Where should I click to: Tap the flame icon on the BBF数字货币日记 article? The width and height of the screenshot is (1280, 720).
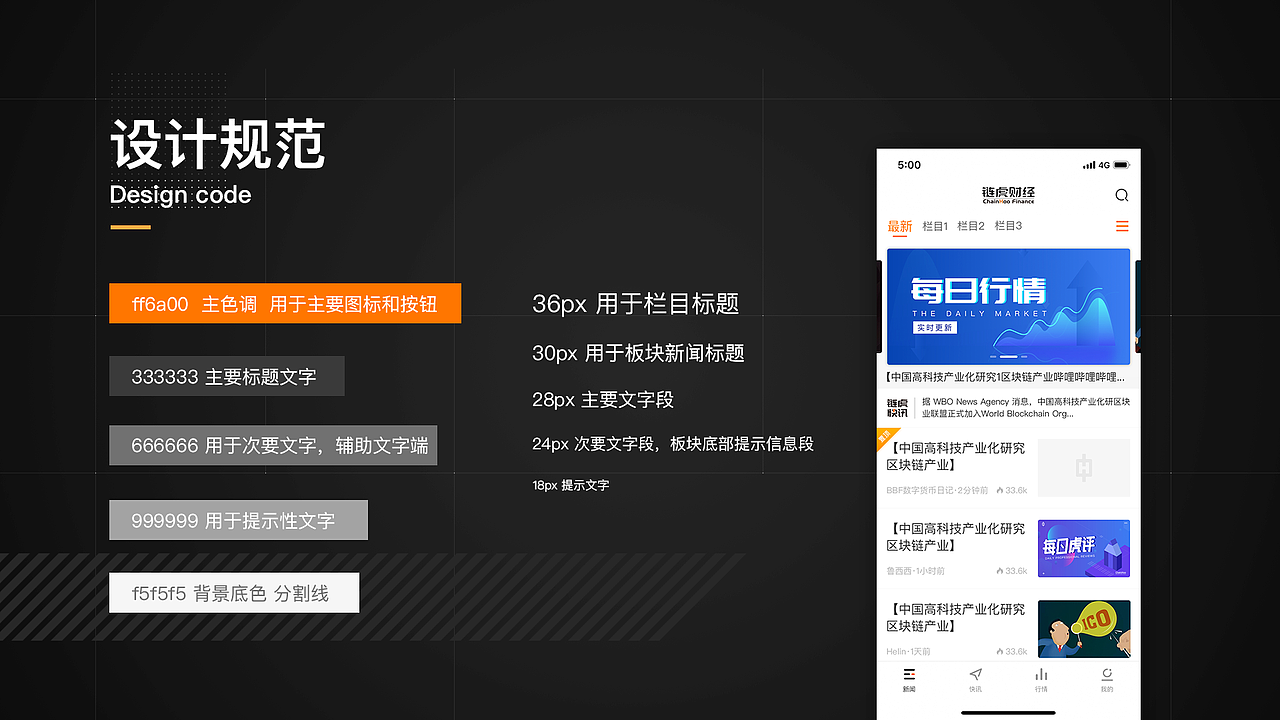[1000, 490]
